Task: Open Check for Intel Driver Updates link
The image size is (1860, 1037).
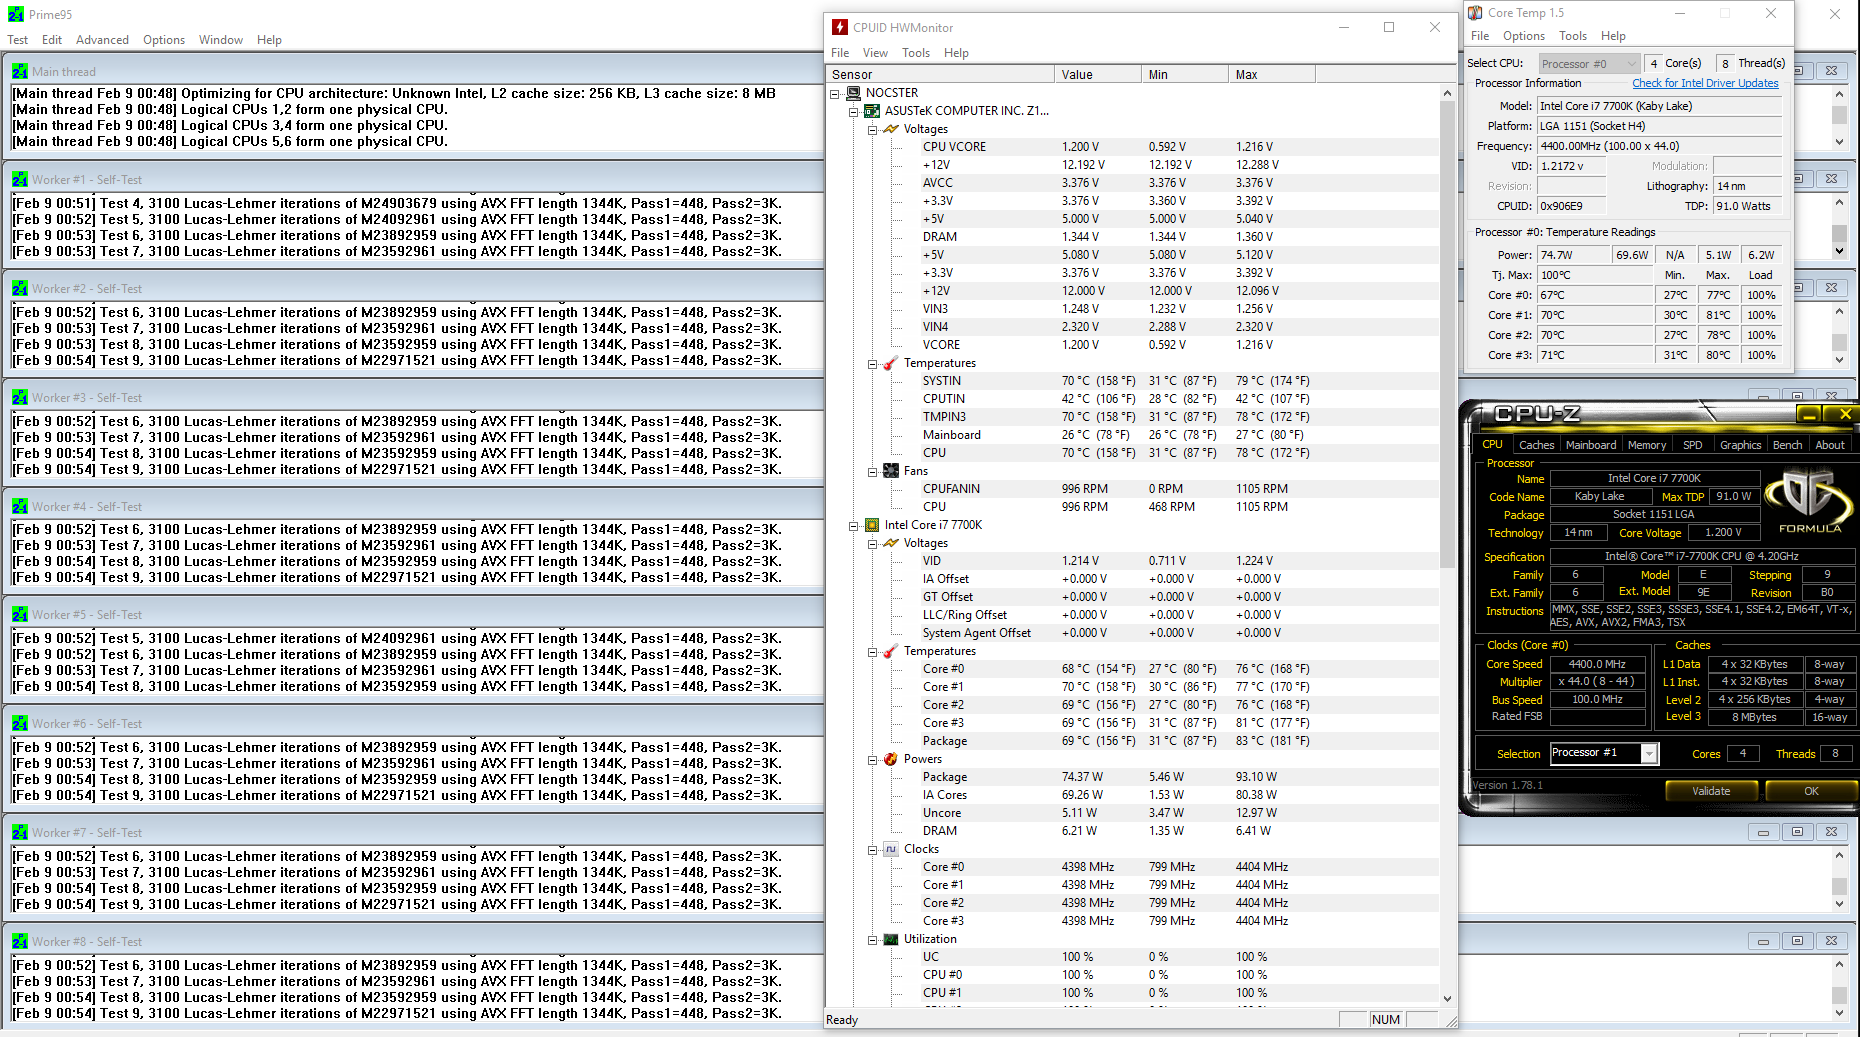Action: [x=1706, y=83]
